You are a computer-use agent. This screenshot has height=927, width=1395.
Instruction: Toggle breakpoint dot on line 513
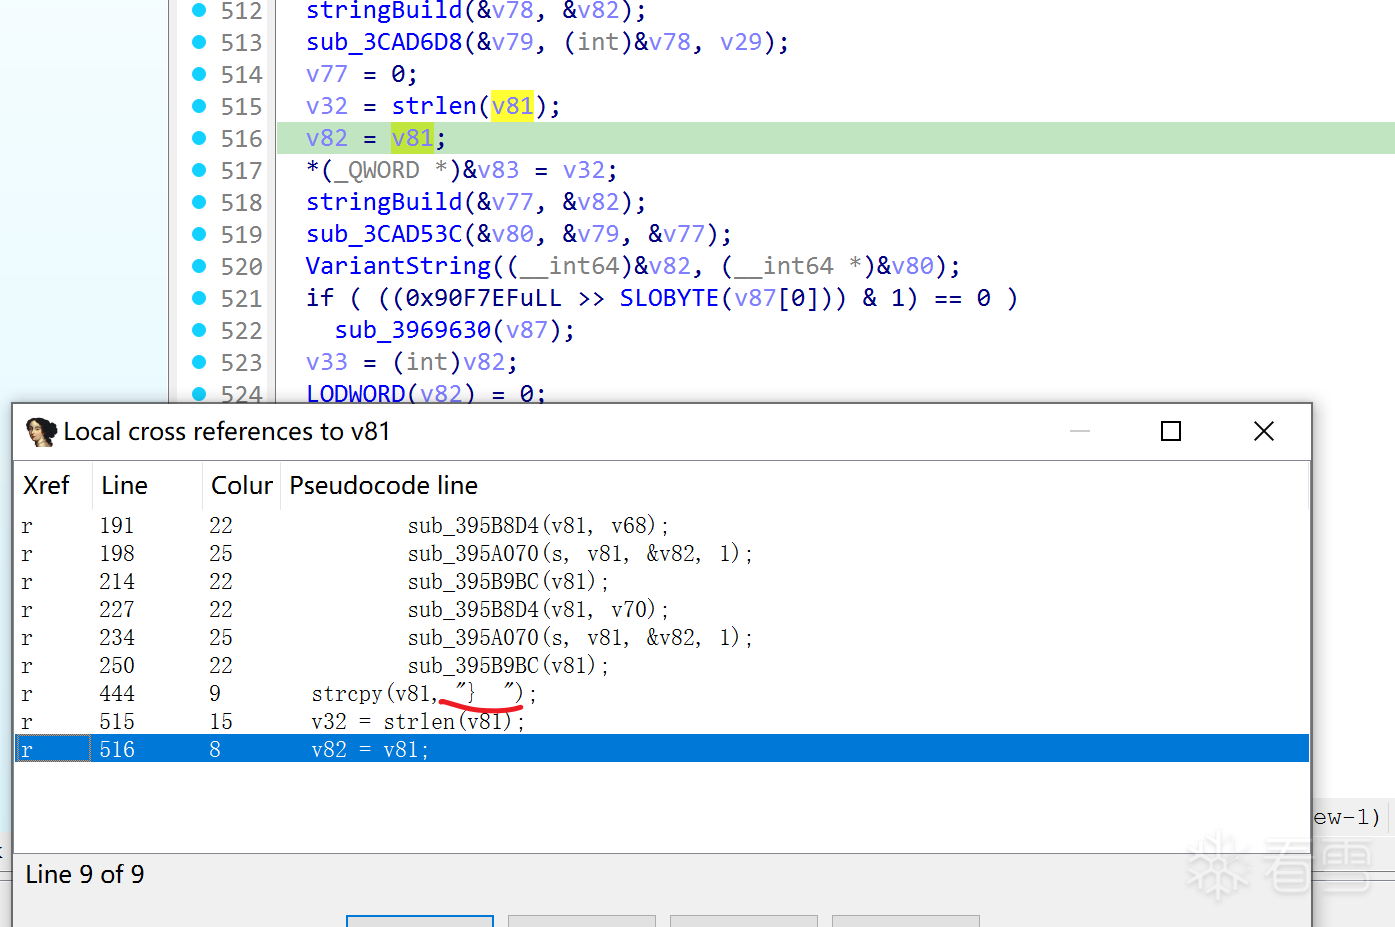[199, 42]
